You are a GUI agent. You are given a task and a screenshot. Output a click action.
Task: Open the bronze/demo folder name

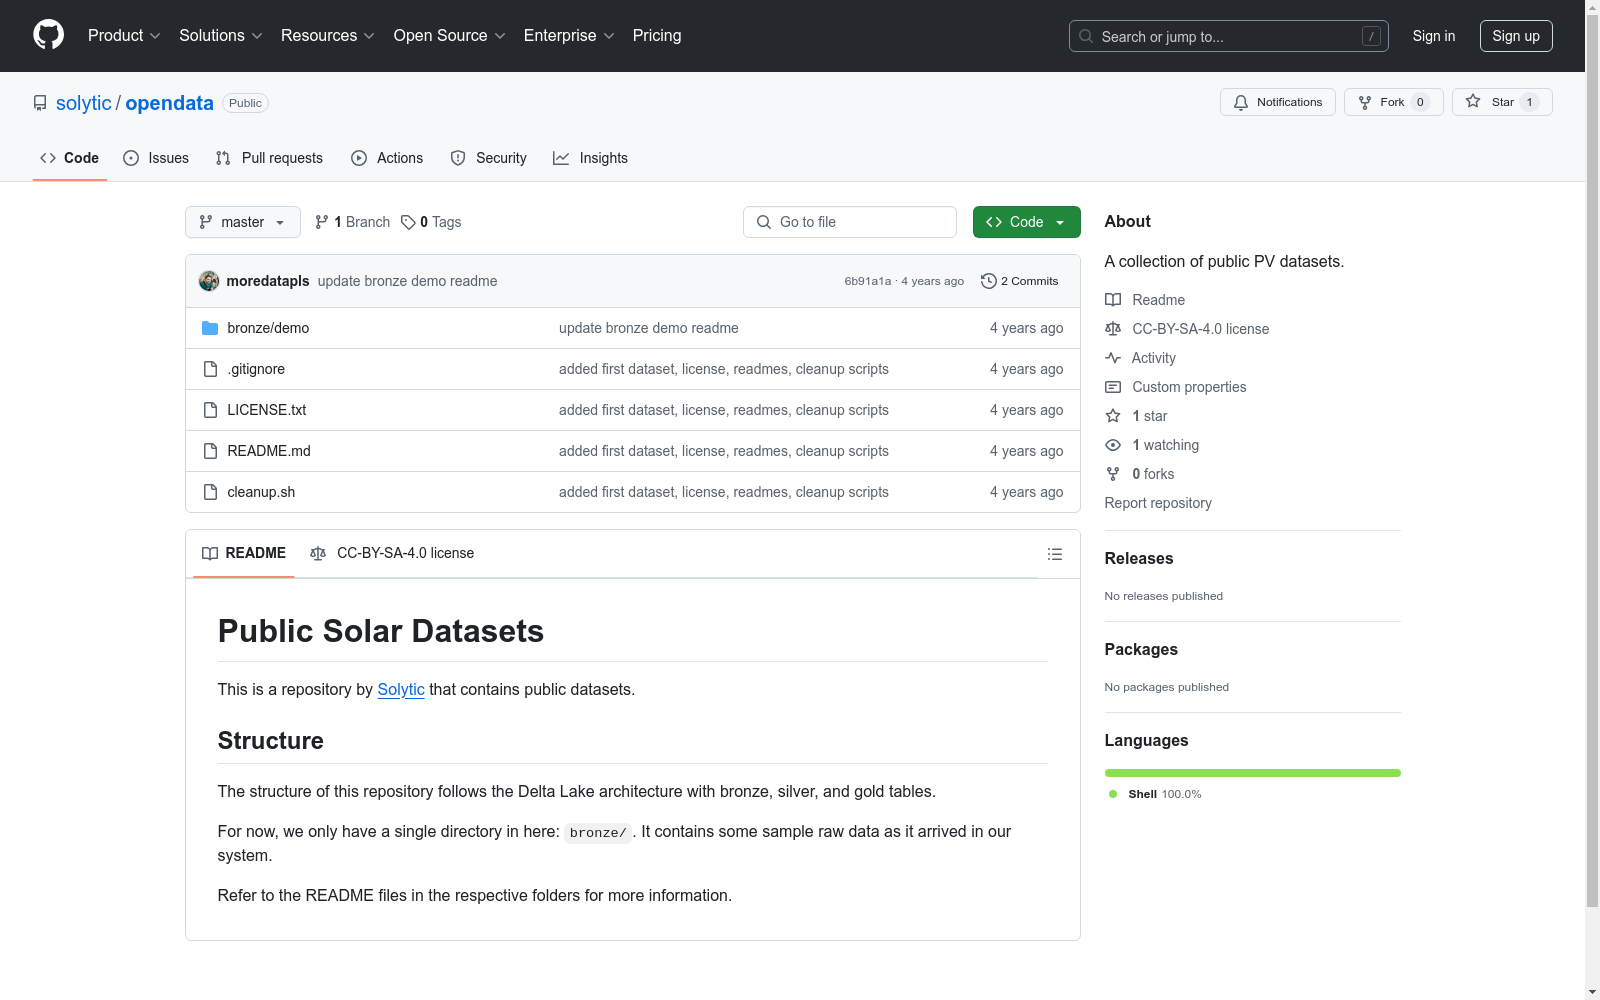(x=268, y=328)
